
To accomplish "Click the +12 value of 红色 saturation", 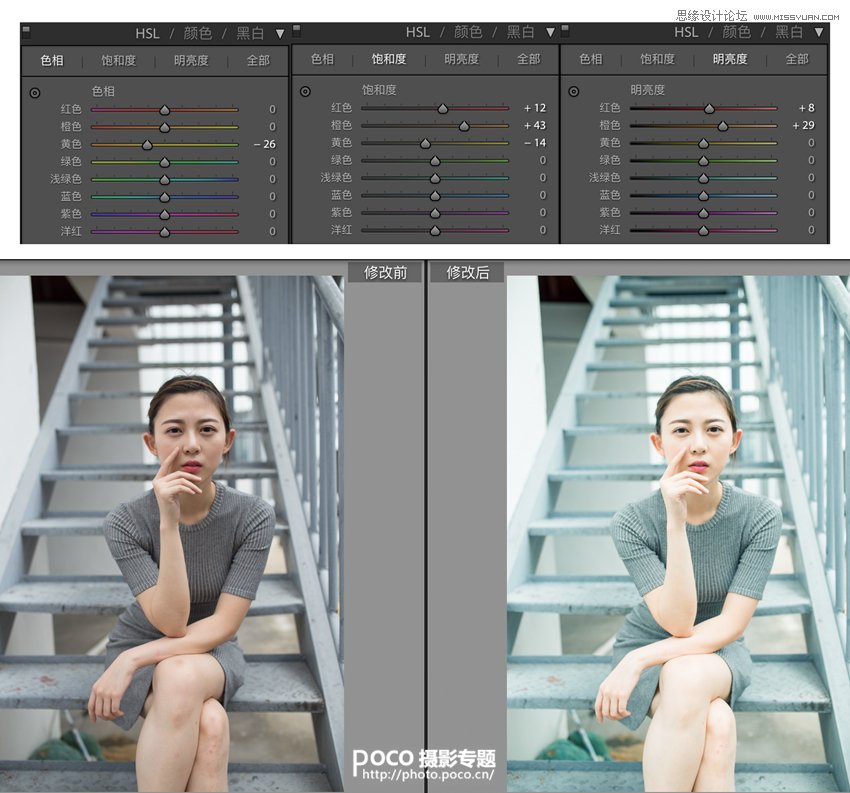I will click(535, 108).
